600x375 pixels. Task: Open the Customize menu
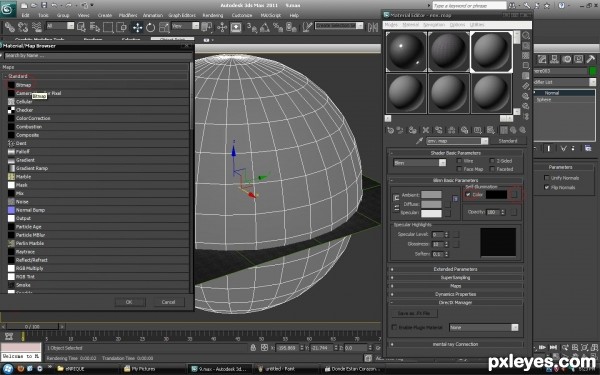click(242, 15)
